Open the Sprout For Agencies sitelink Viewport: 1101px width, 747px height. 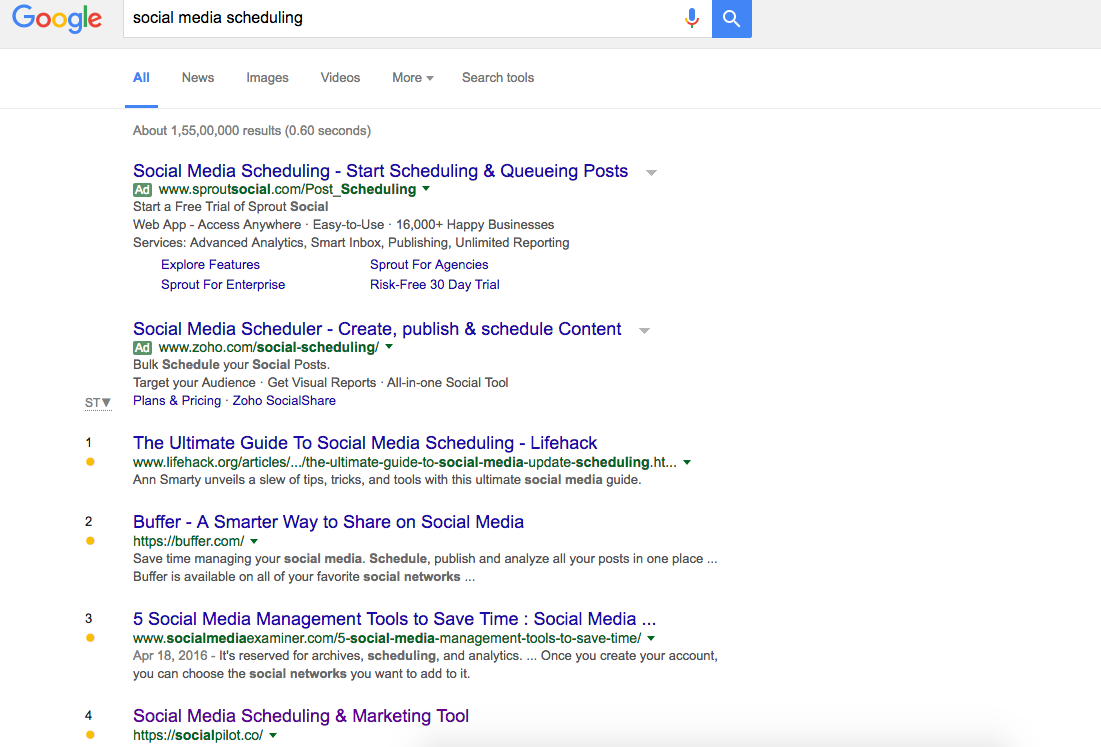point(429,265)
